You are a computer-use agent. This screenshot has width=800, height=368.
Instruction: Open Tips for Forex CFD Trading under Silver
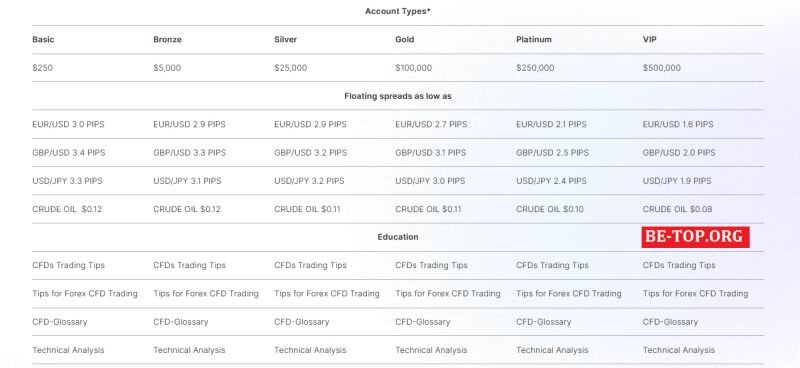(327, 293)
